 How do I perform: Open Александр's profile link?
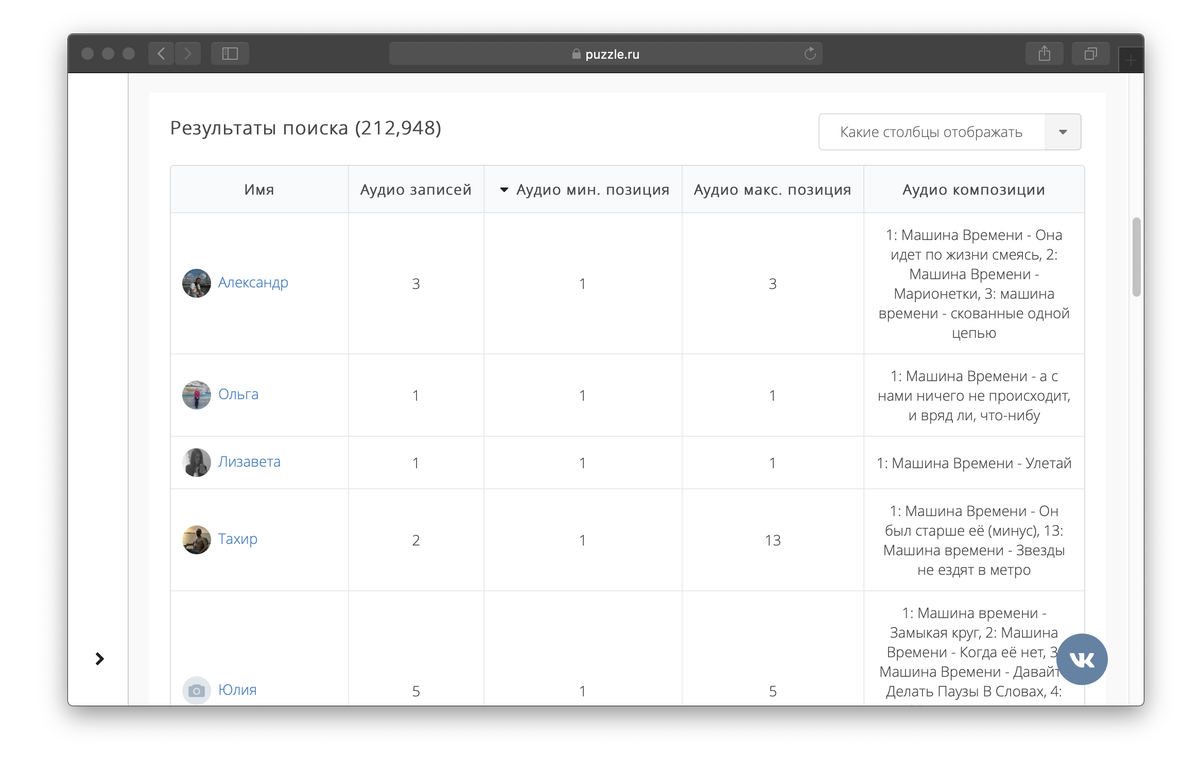[x=253, y=283]
